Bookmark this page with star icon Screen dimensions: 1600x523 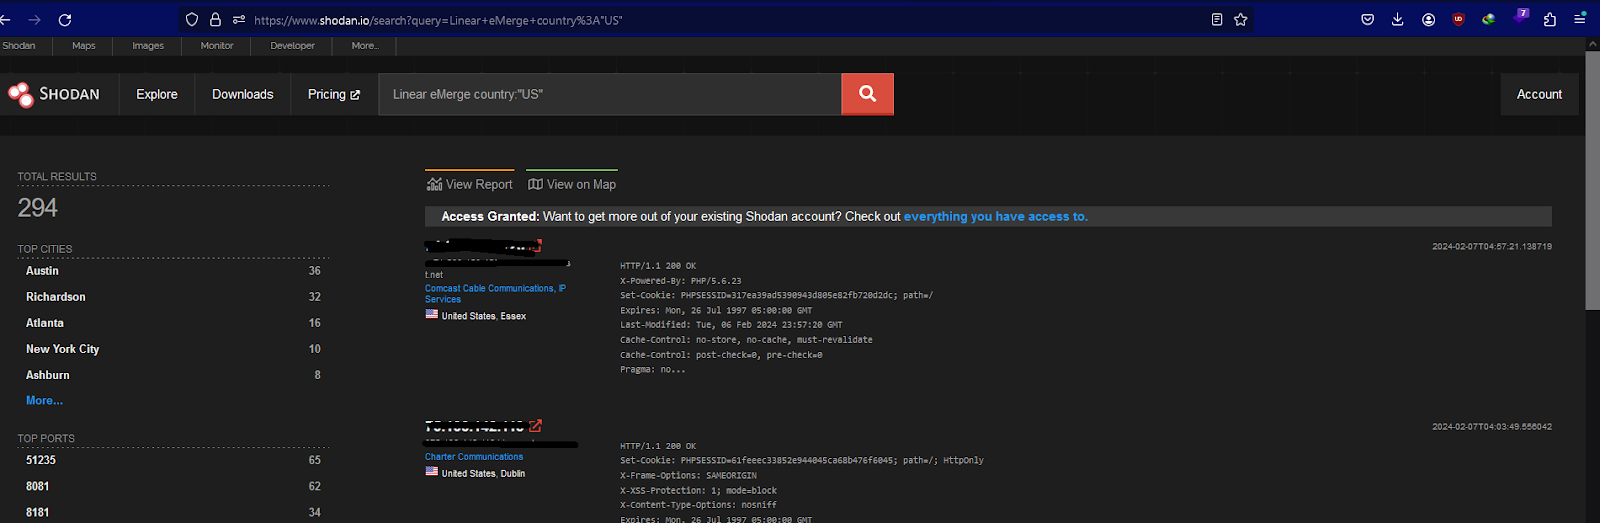1241,20
